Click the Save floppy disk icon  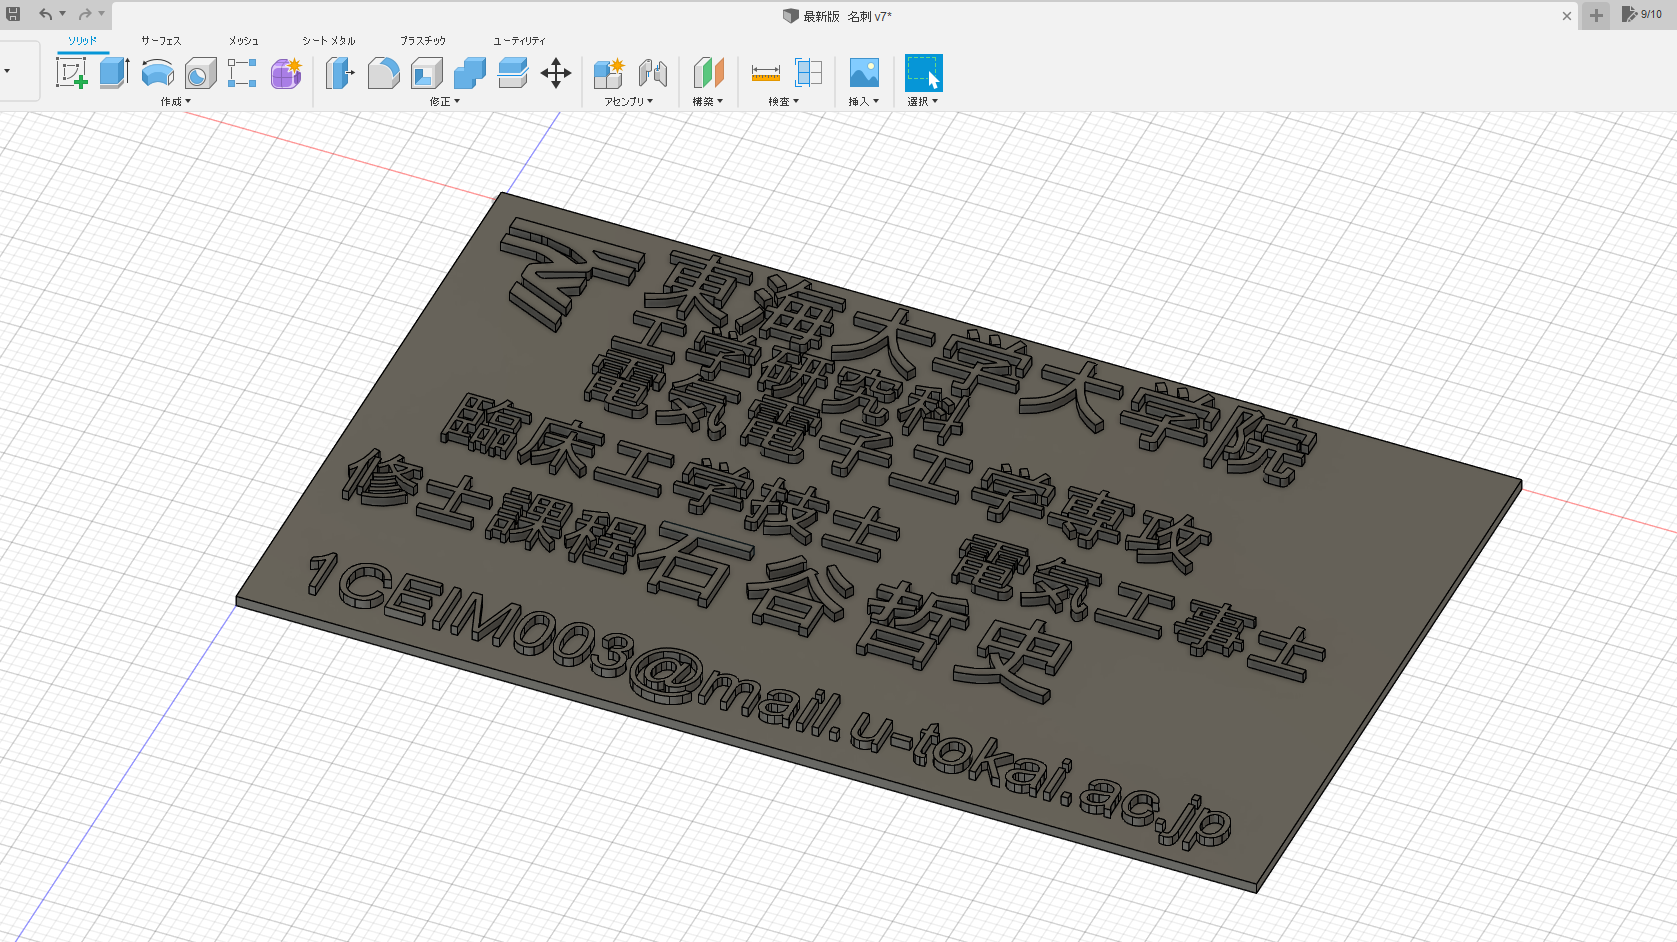[x=14, y=14]
